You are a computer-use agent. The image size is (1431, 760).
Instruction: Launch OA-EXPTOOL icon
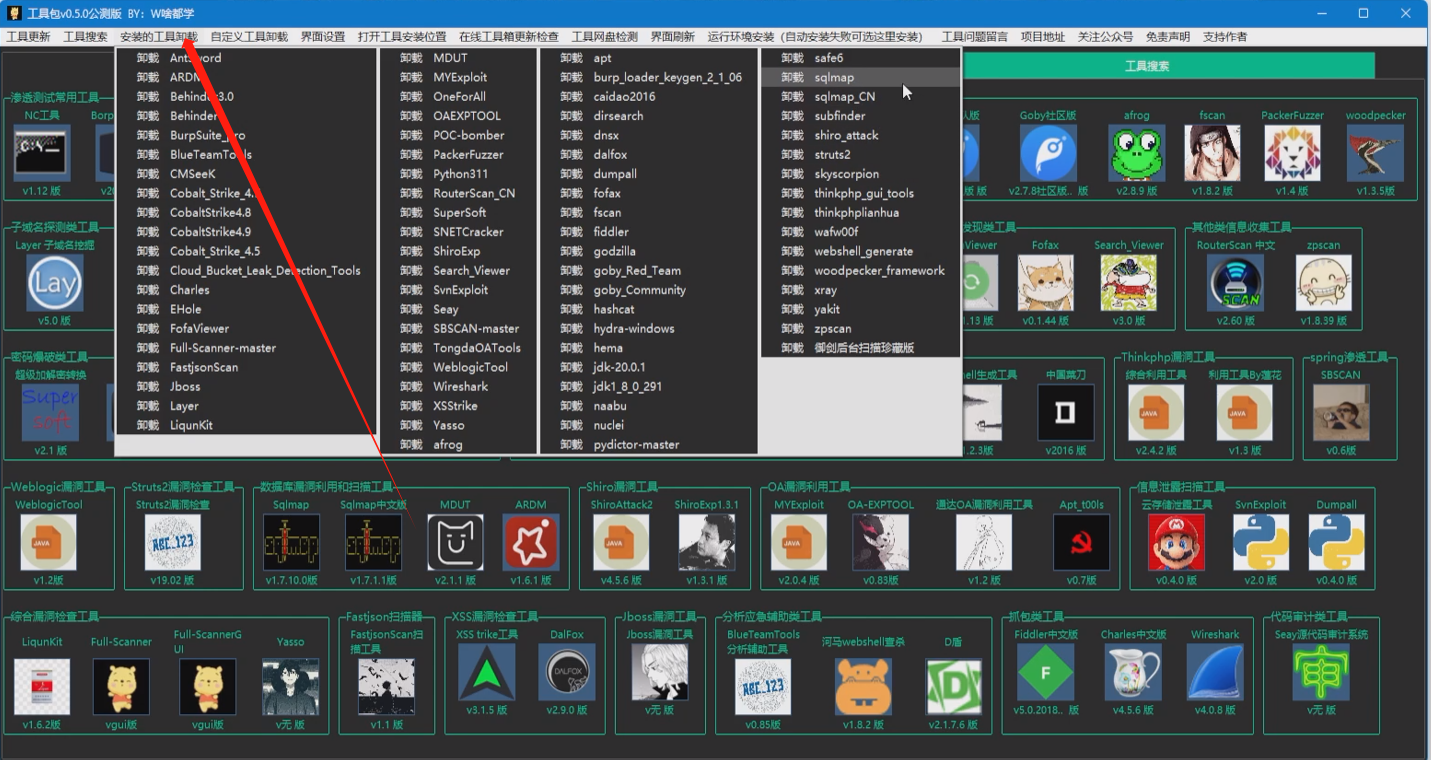pyautogui.click(x=880, y=543)
